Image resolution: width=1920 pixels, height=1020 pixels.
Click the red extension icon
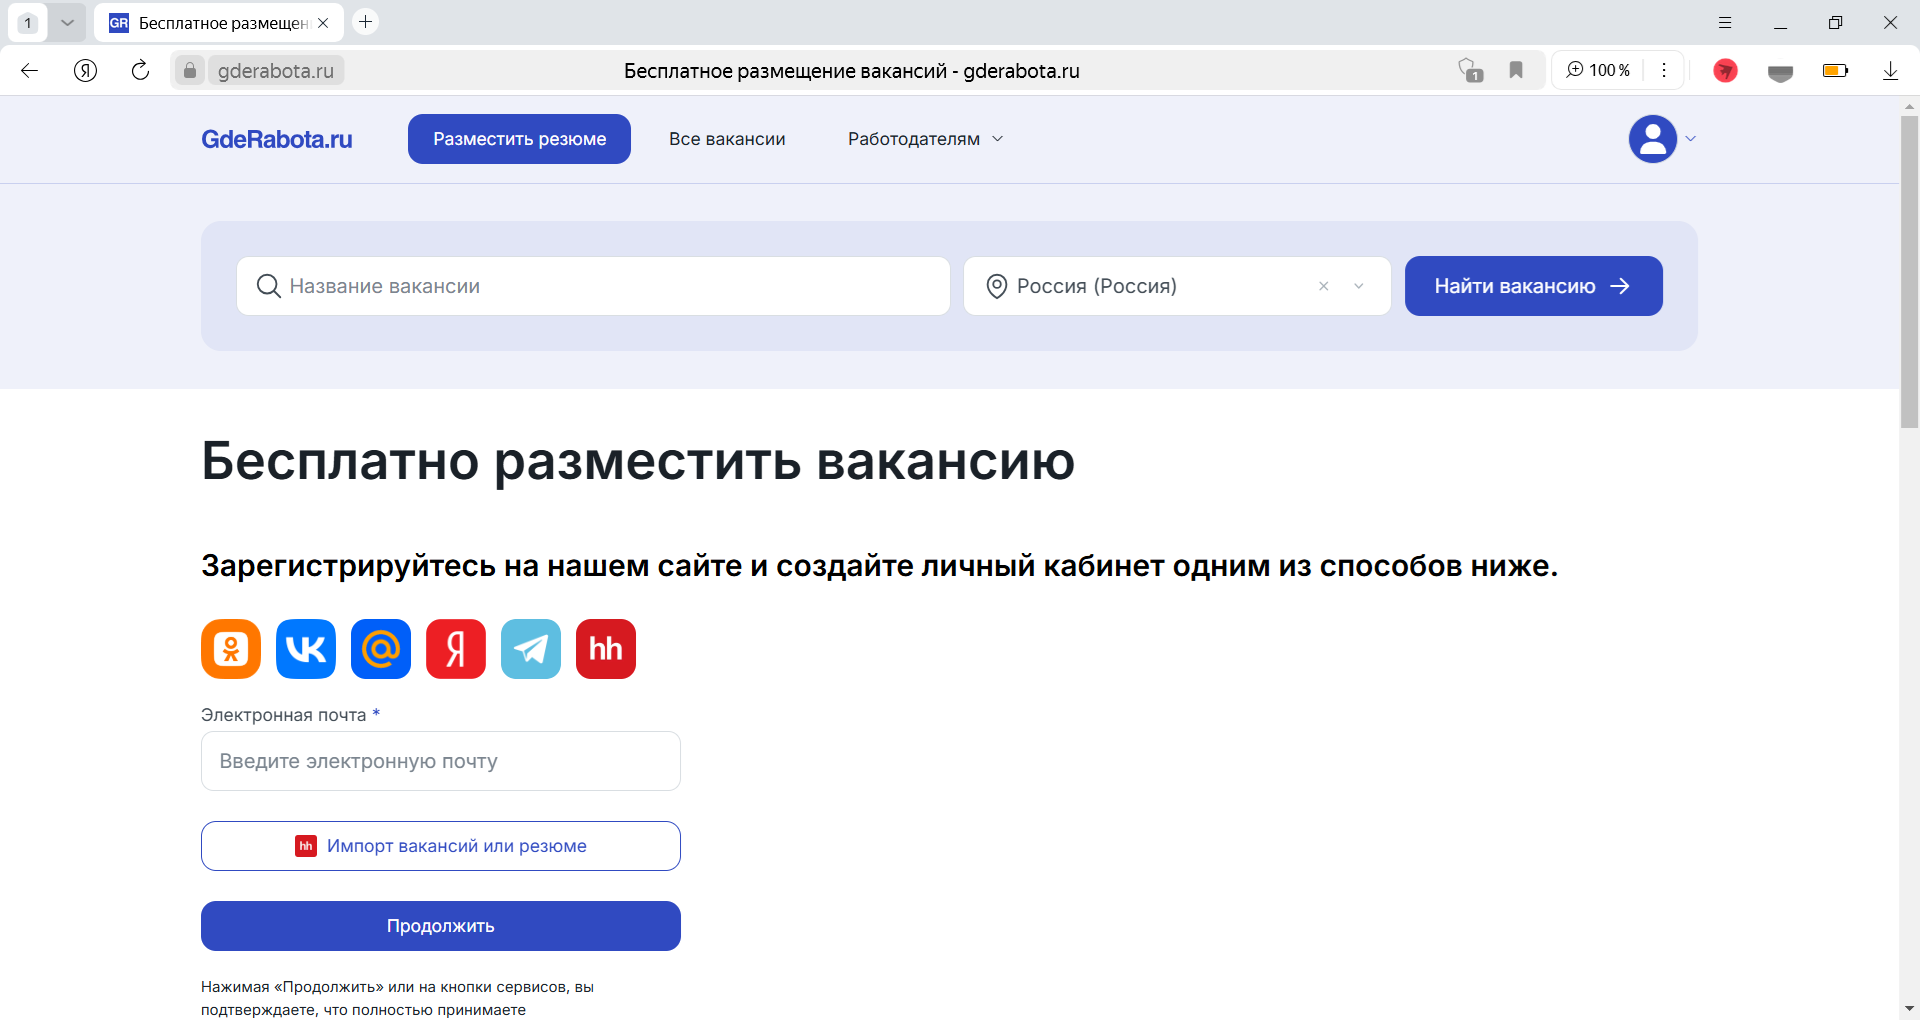[x=1725, y=70]
